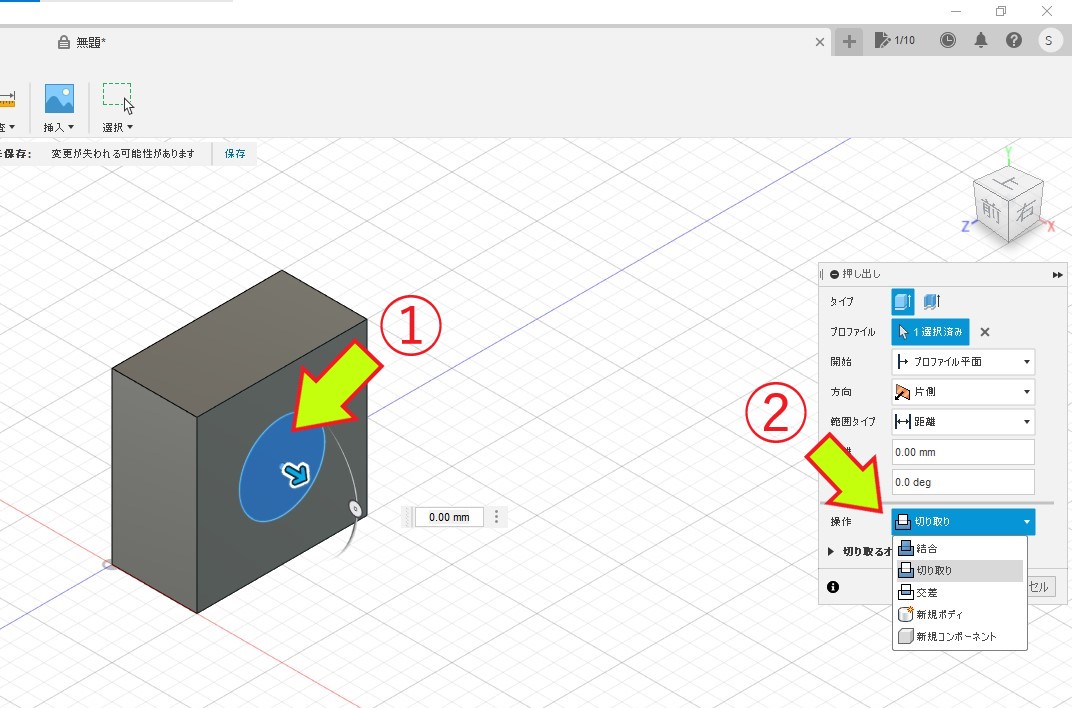
Task: Open the 範囲タイプ 距離 dropdown
Action: [963, 422]
